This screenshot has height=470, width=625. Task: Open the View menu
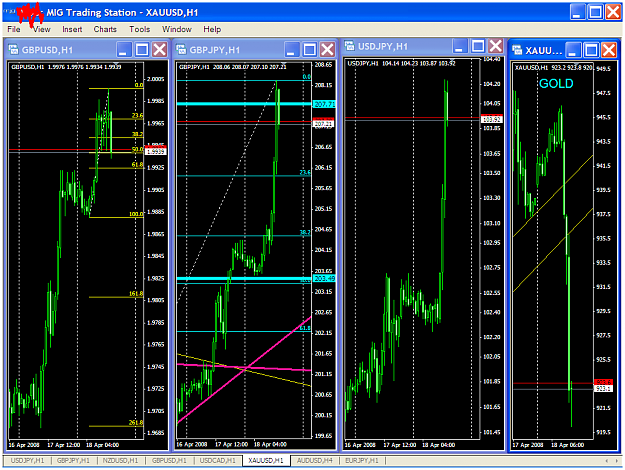point(41,29)
